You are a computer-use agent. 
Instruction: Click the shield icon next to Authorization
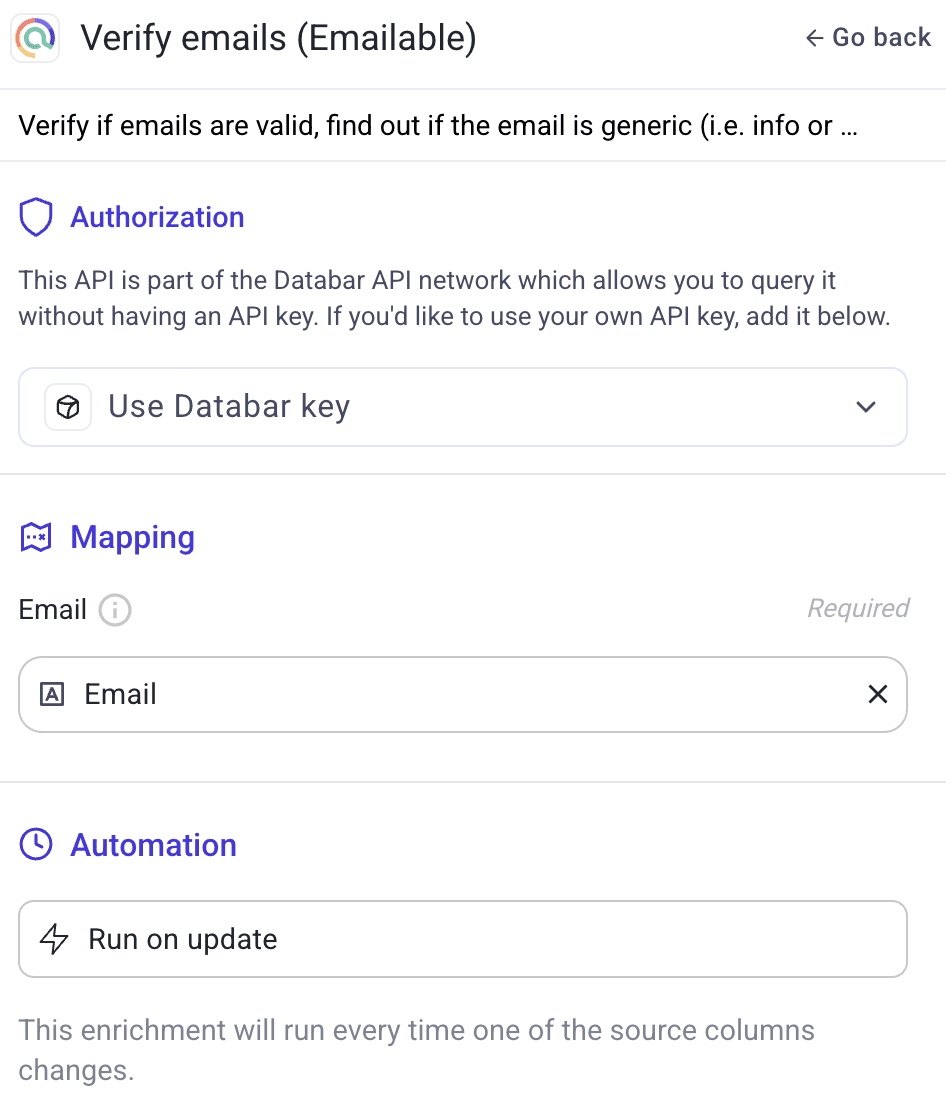point(36,217)
